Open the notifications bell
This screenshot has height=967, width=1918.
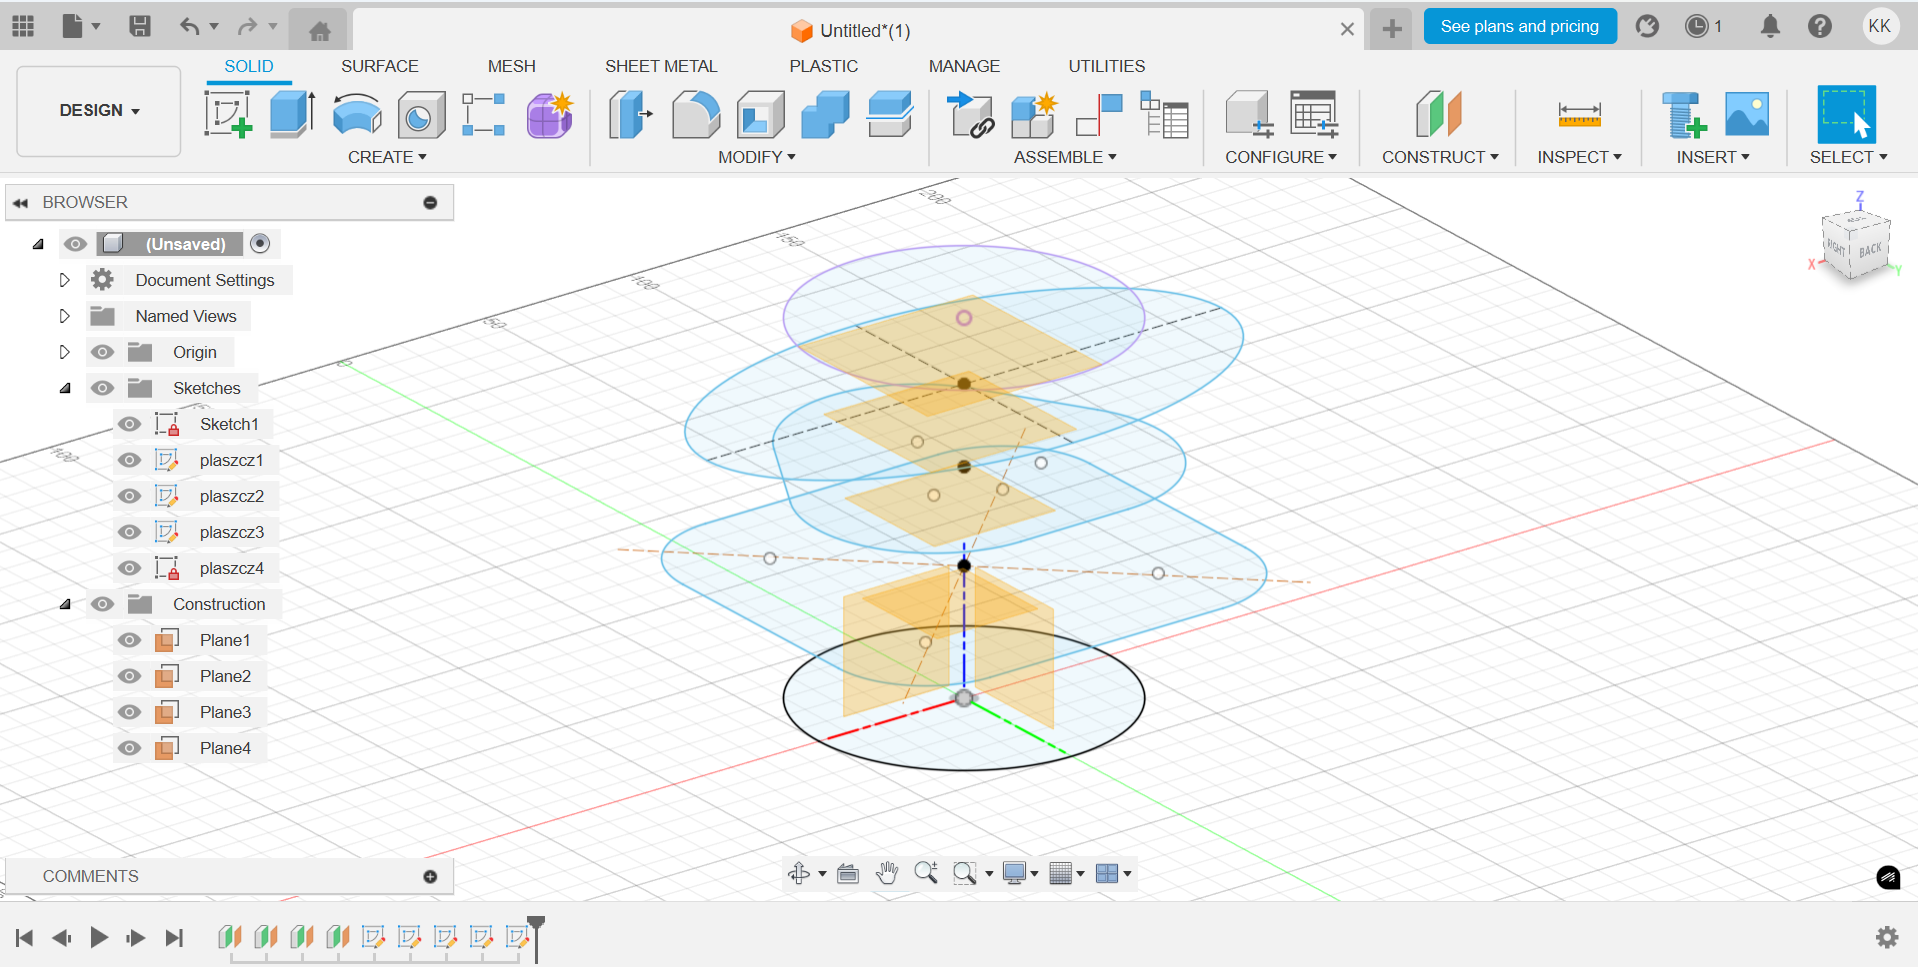click(x=1770, y=26)
